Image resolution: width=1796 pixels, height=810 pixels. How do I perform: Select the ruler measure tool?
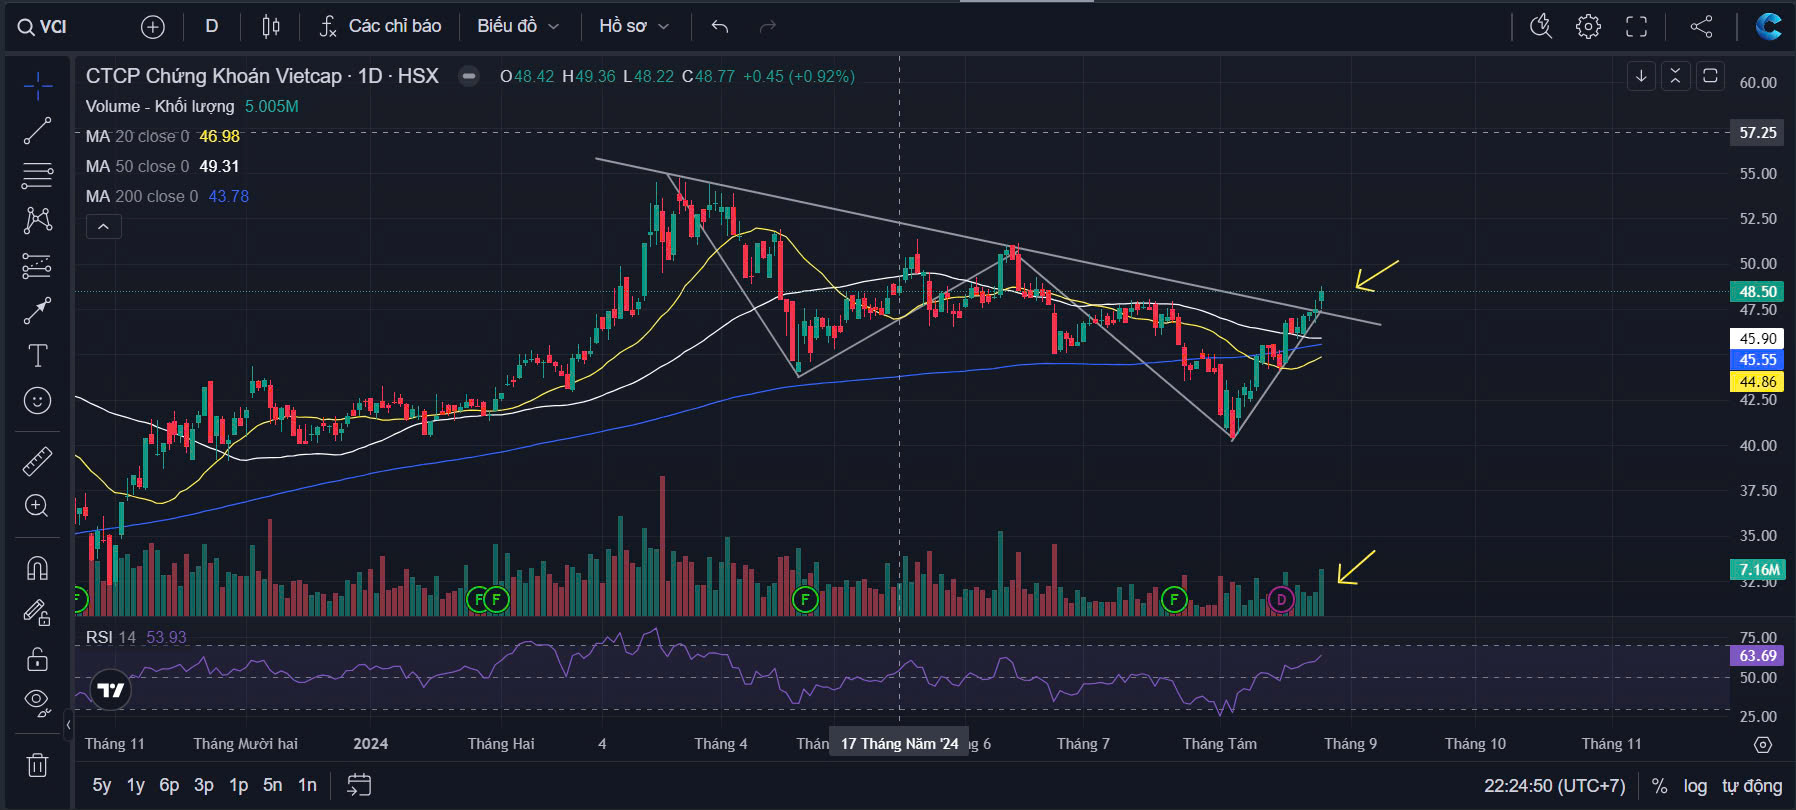37,461
